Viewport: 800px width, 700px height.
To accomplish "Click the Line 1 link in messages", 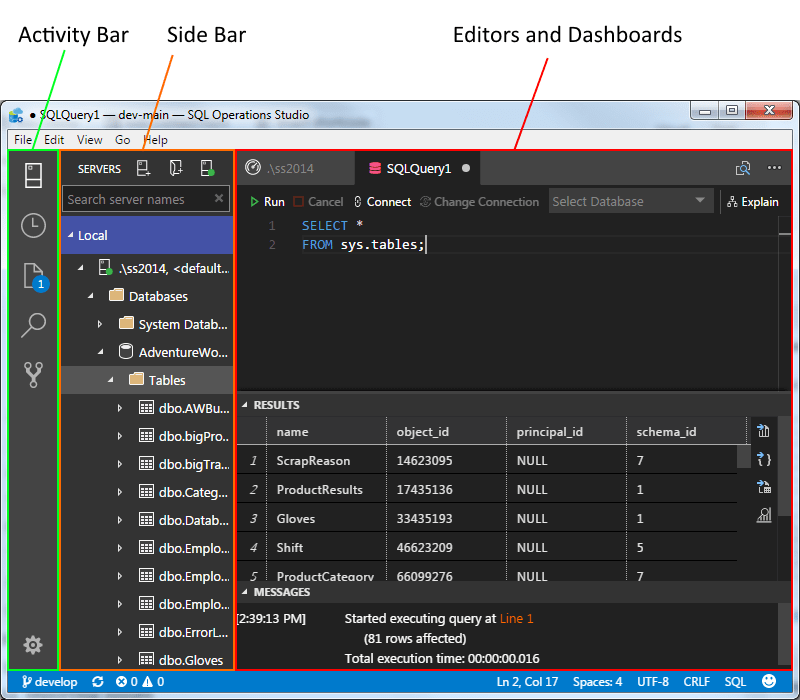I will 516,618.
